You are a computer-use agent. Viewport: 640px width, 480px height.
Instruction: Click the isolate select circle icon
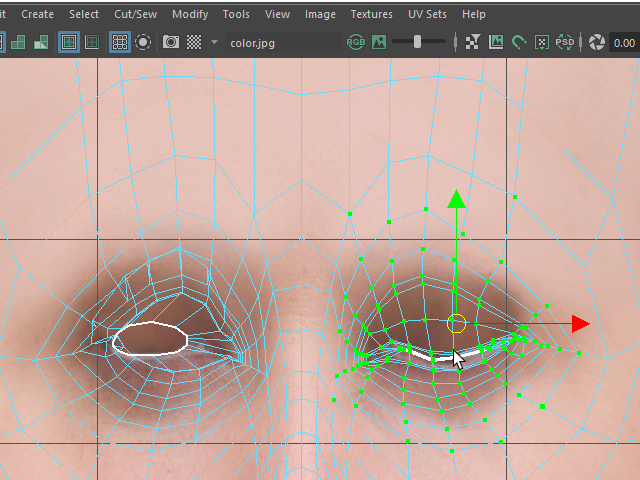tap(143, 42)
